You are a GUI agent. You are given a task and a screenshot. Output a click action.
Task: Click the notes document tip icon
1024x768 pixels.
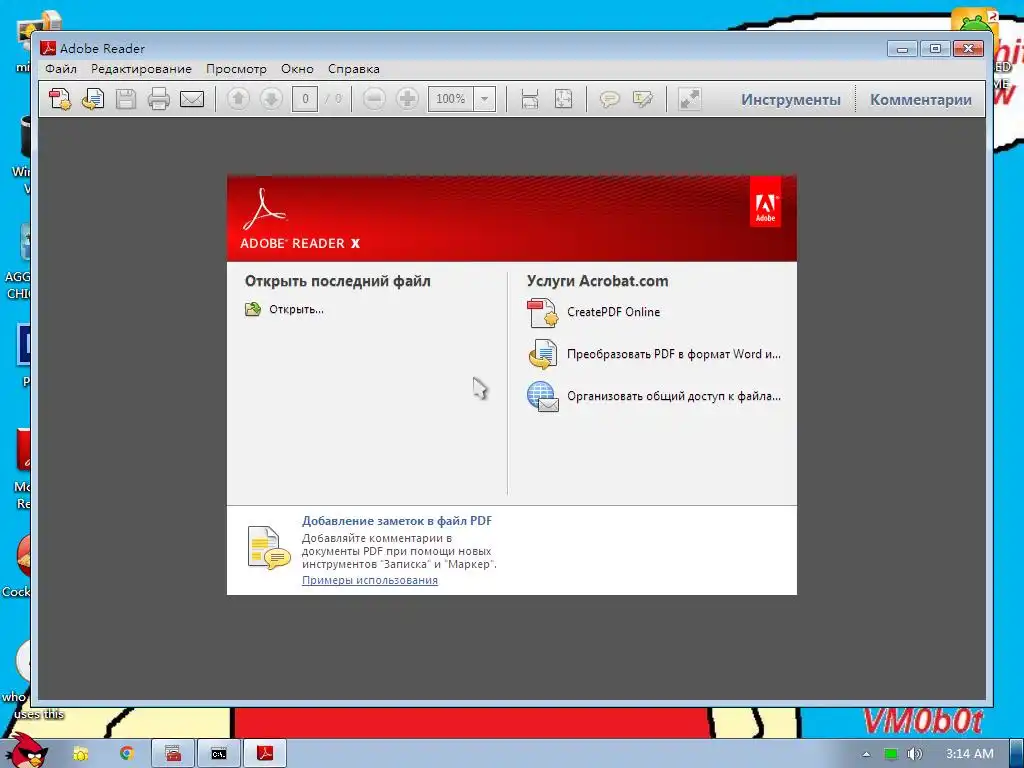[268, 548]
